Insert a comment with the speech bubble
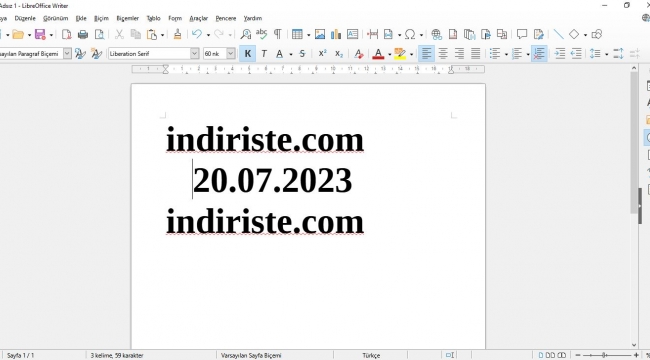The image size is (650, 360). tap(522, 34)
